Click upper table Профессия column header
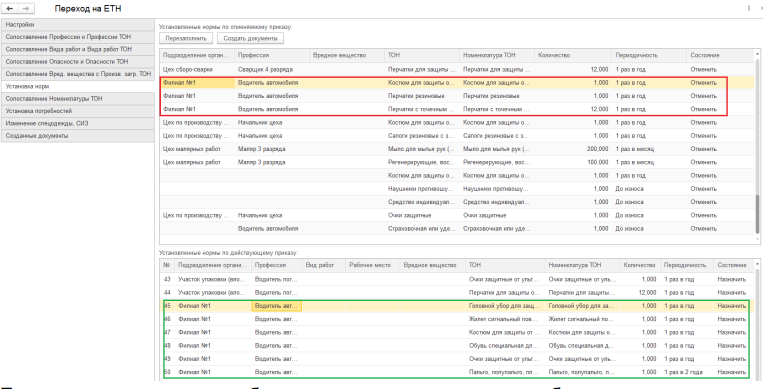774x389 pixels. tap(272, 55)
